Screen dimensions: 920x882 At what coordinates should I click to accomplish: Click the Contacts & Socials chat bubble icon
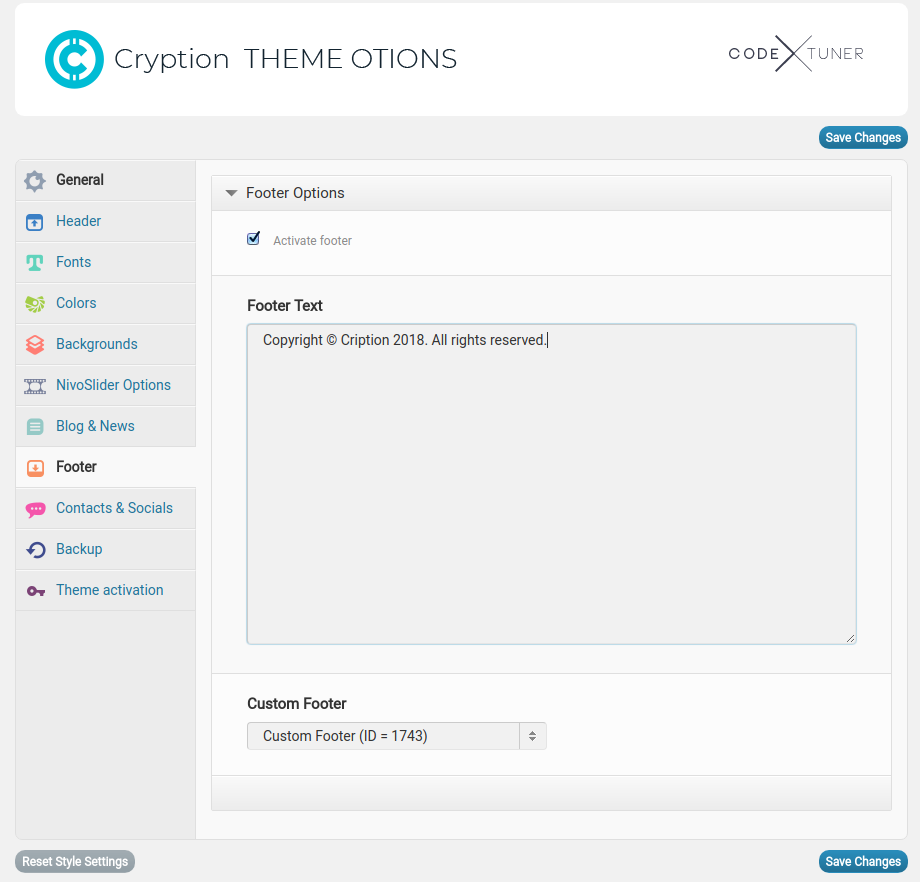[35, 509]
